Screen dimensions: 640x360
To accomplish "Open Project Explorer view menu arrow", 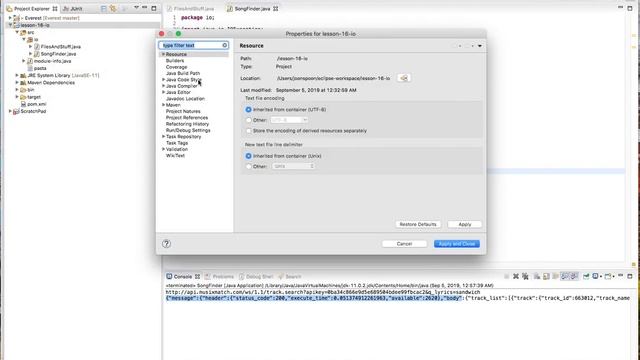I will (136, 8).
